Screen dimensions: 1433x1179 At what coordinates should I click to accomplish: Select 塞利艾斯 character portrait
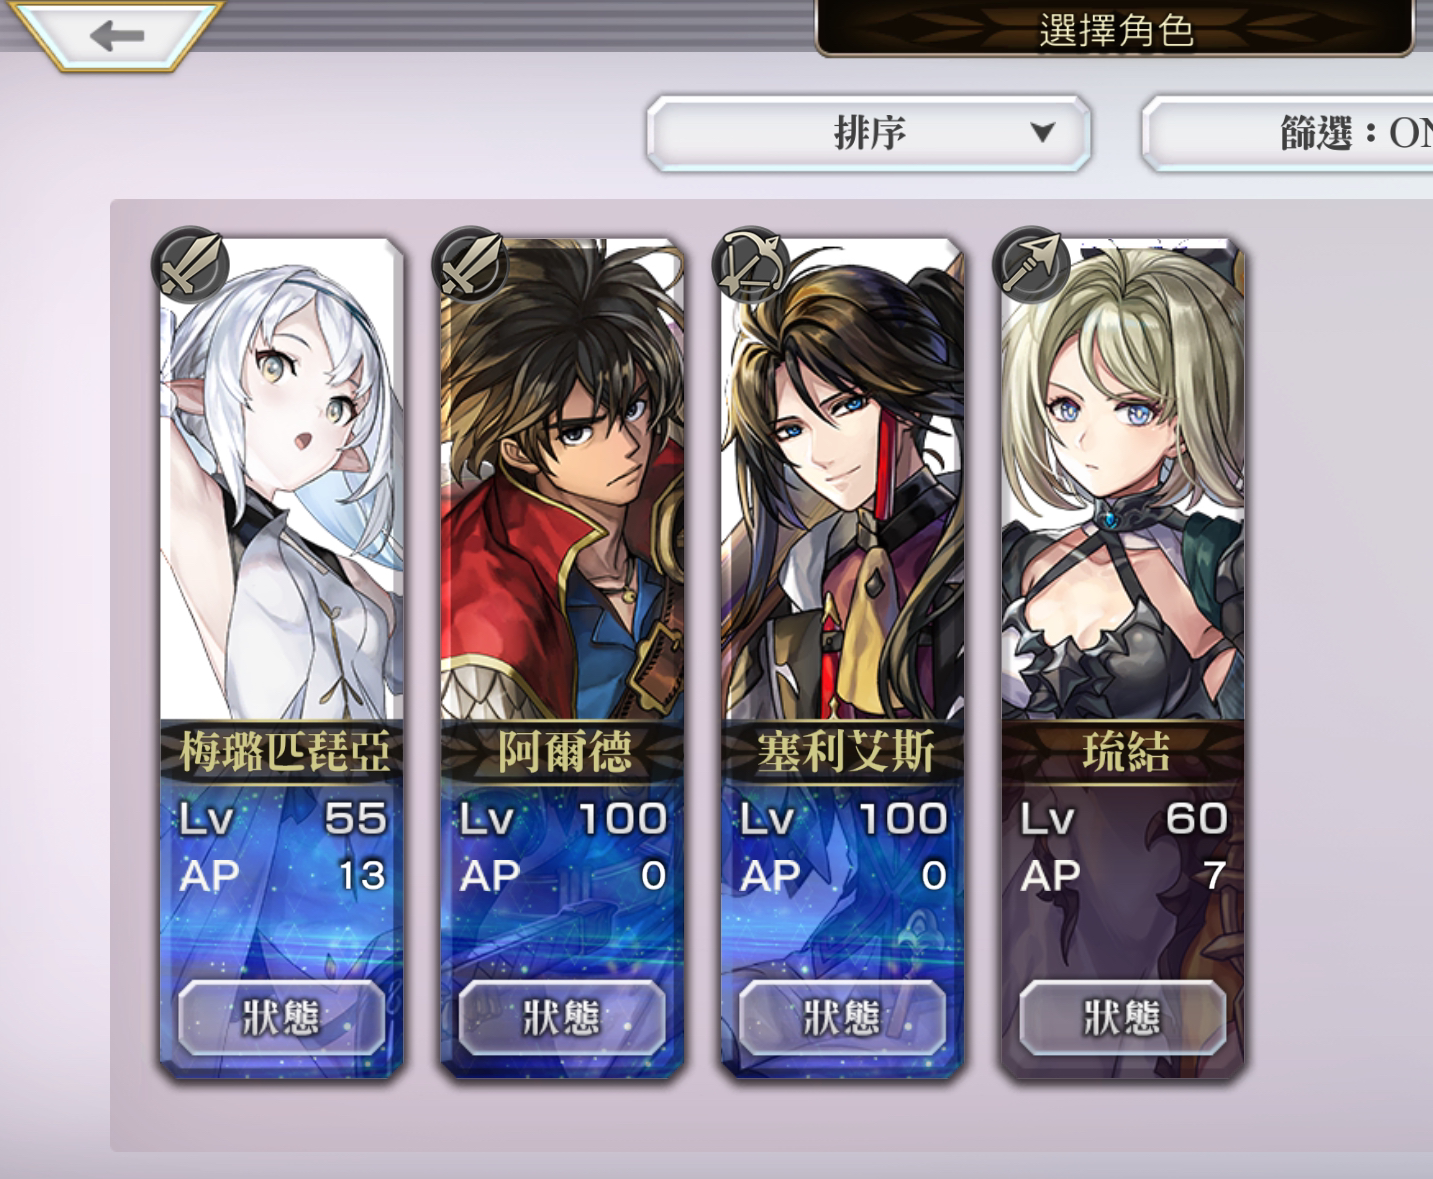click(x=842, y=480)
